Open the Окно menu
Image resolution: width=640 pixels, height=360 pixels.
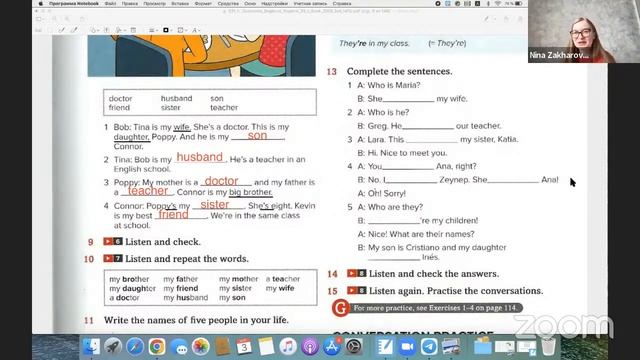point(250,4)
